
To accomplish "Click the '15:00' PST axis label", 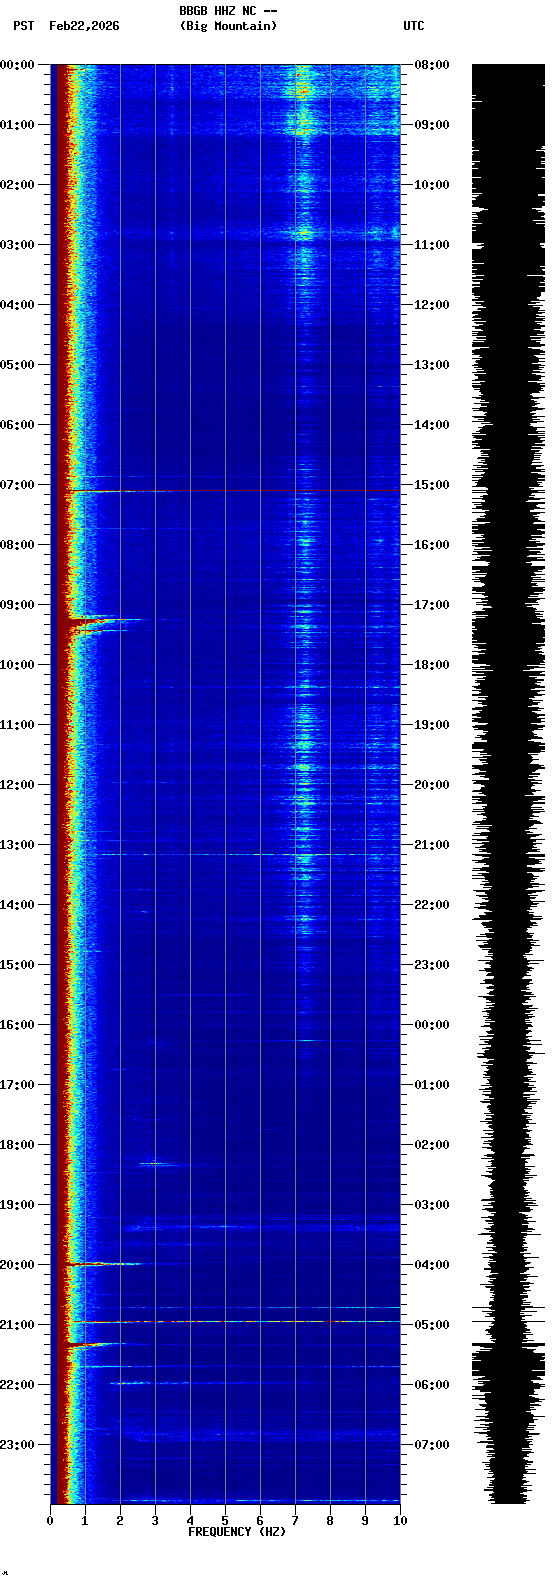I will pyautogui.click(x=17, y=965).
